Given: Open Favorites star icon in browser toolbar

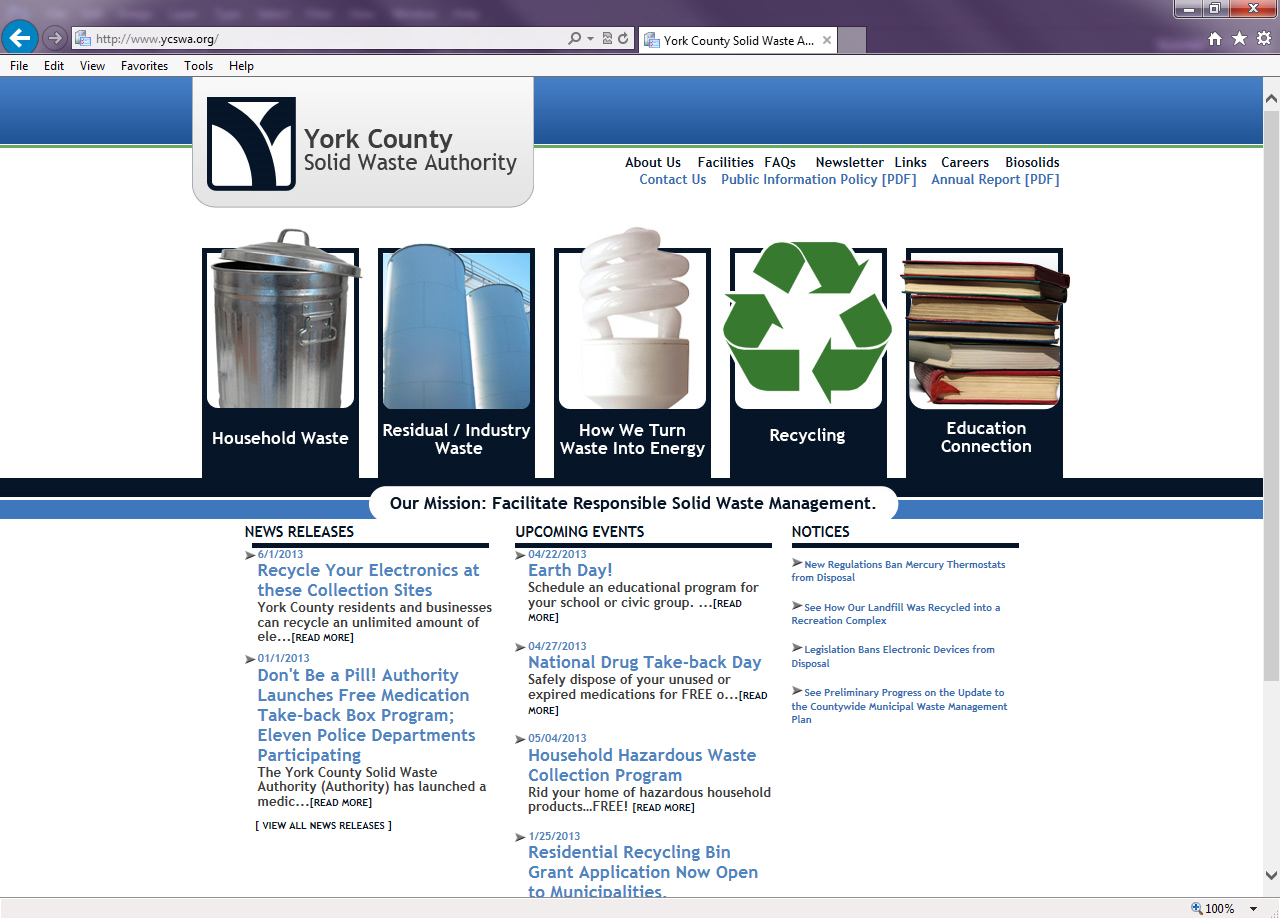Looking at the screenshot, I should pos(1239,39).
